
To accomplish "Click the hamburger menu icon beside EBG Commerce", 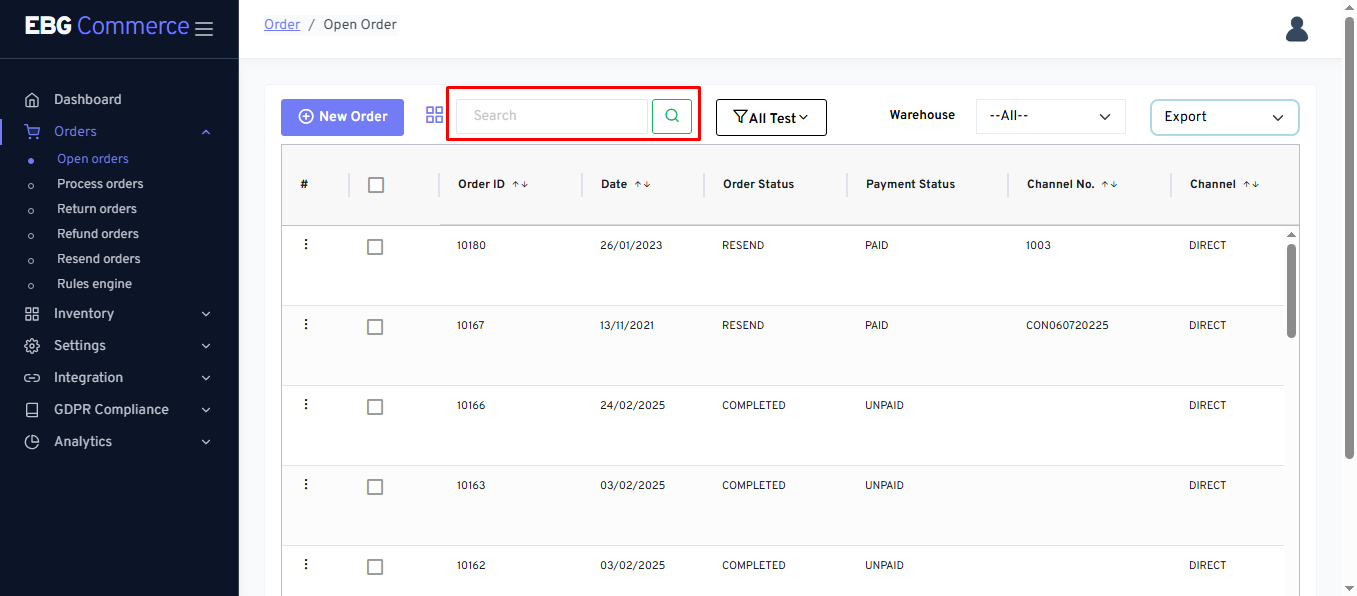I will click(204, 29).
